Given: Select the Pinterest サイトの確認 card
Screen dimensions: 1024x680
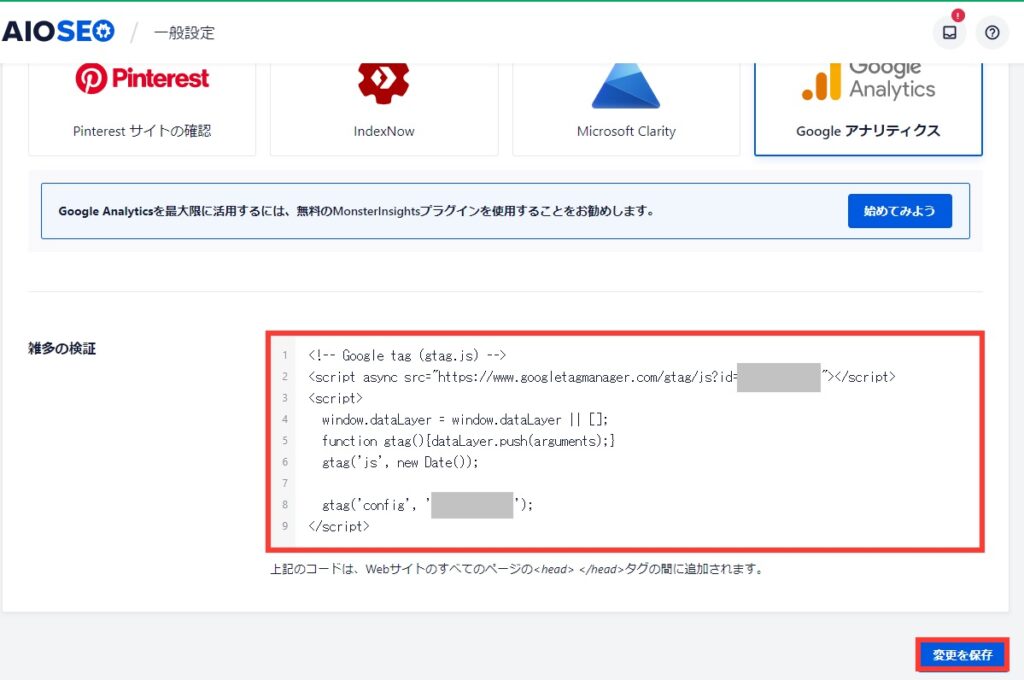Looking at the screenshot, I should [x=142, y=108].
